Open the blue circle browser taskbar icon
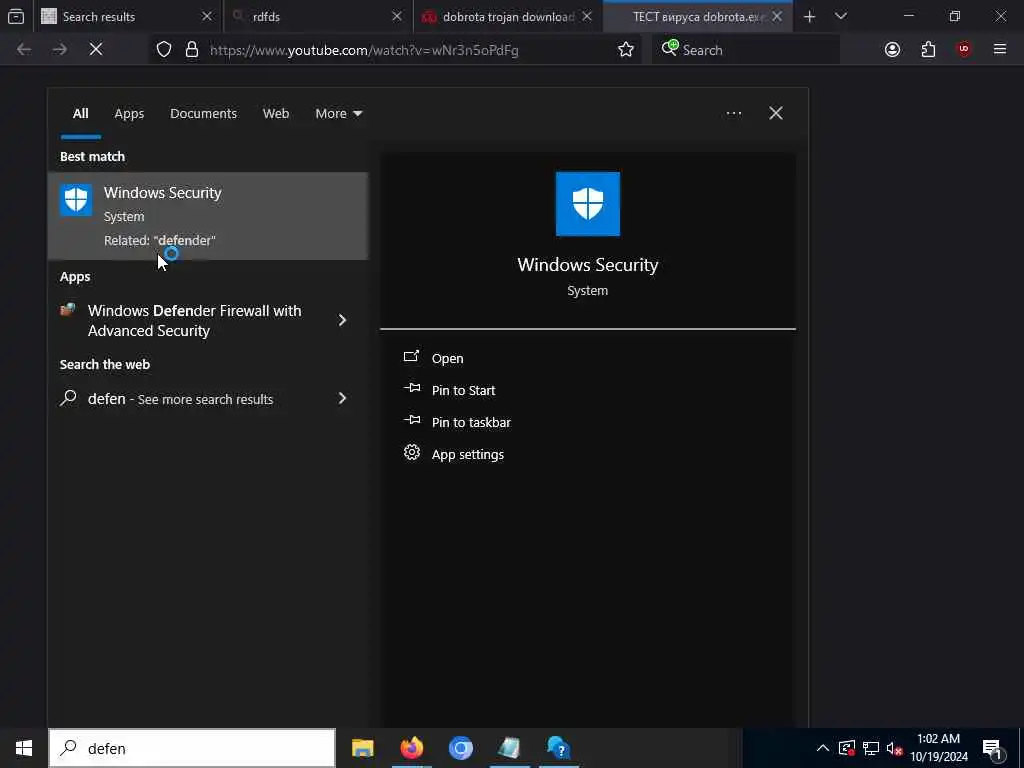Viewport: 1024px width, 768px height. (x=460, y=748)
